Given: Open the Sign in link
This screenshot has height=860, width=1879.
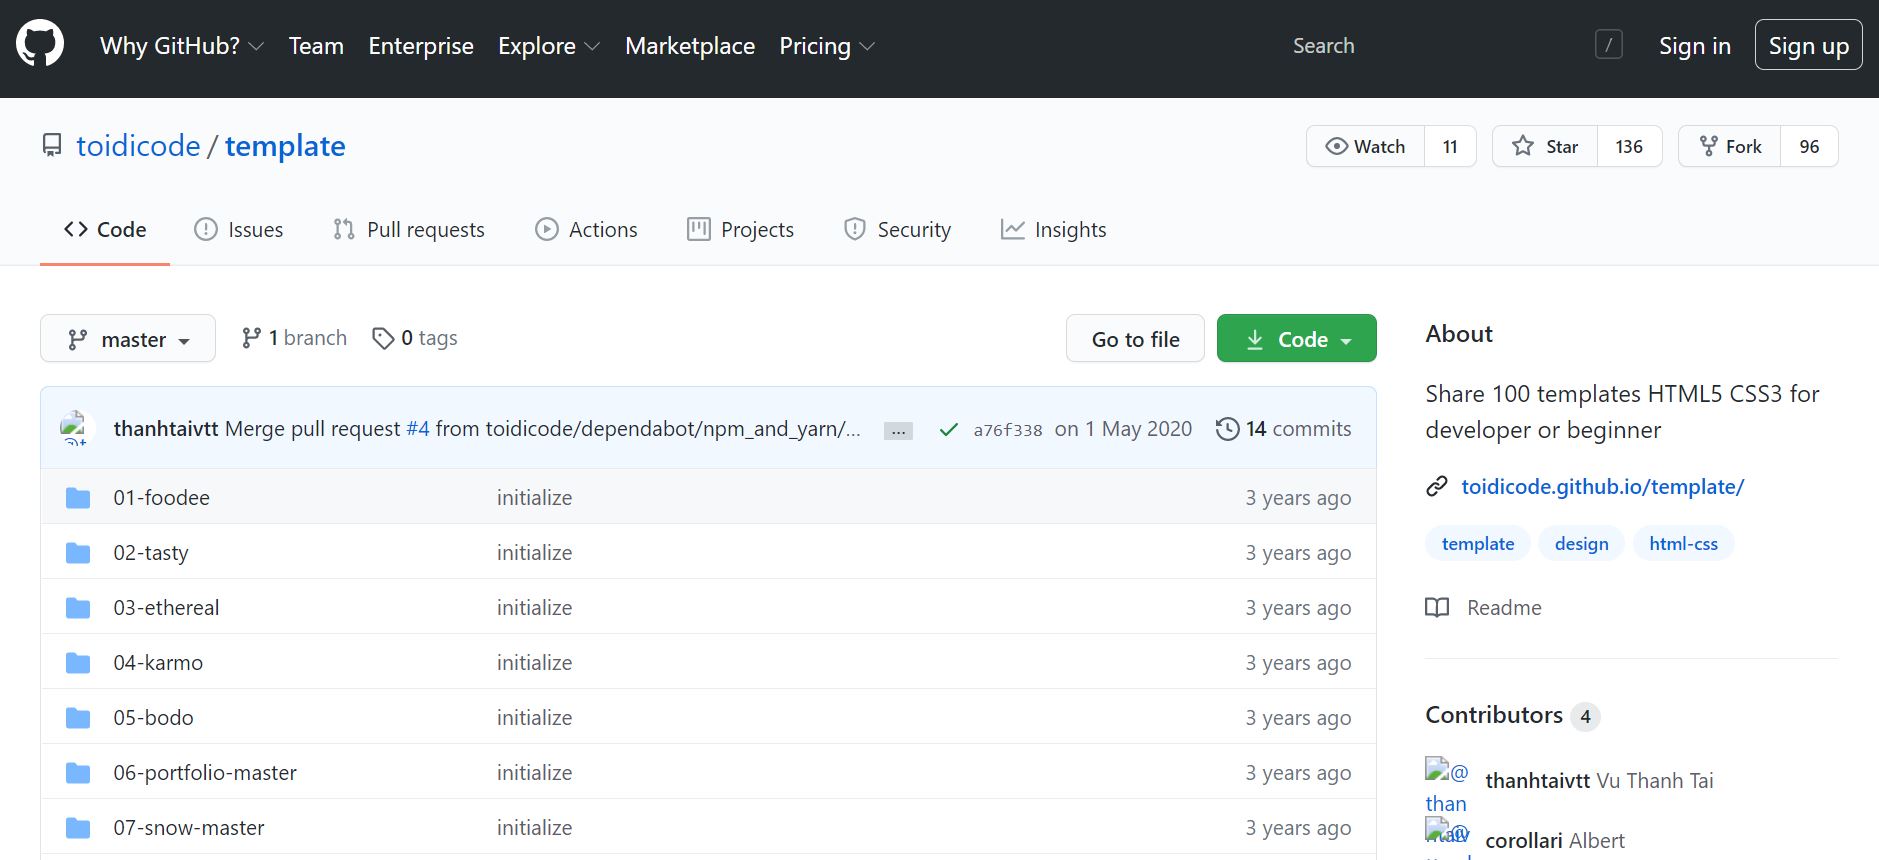Looking at the screenshot, I should coord(1694,46).
